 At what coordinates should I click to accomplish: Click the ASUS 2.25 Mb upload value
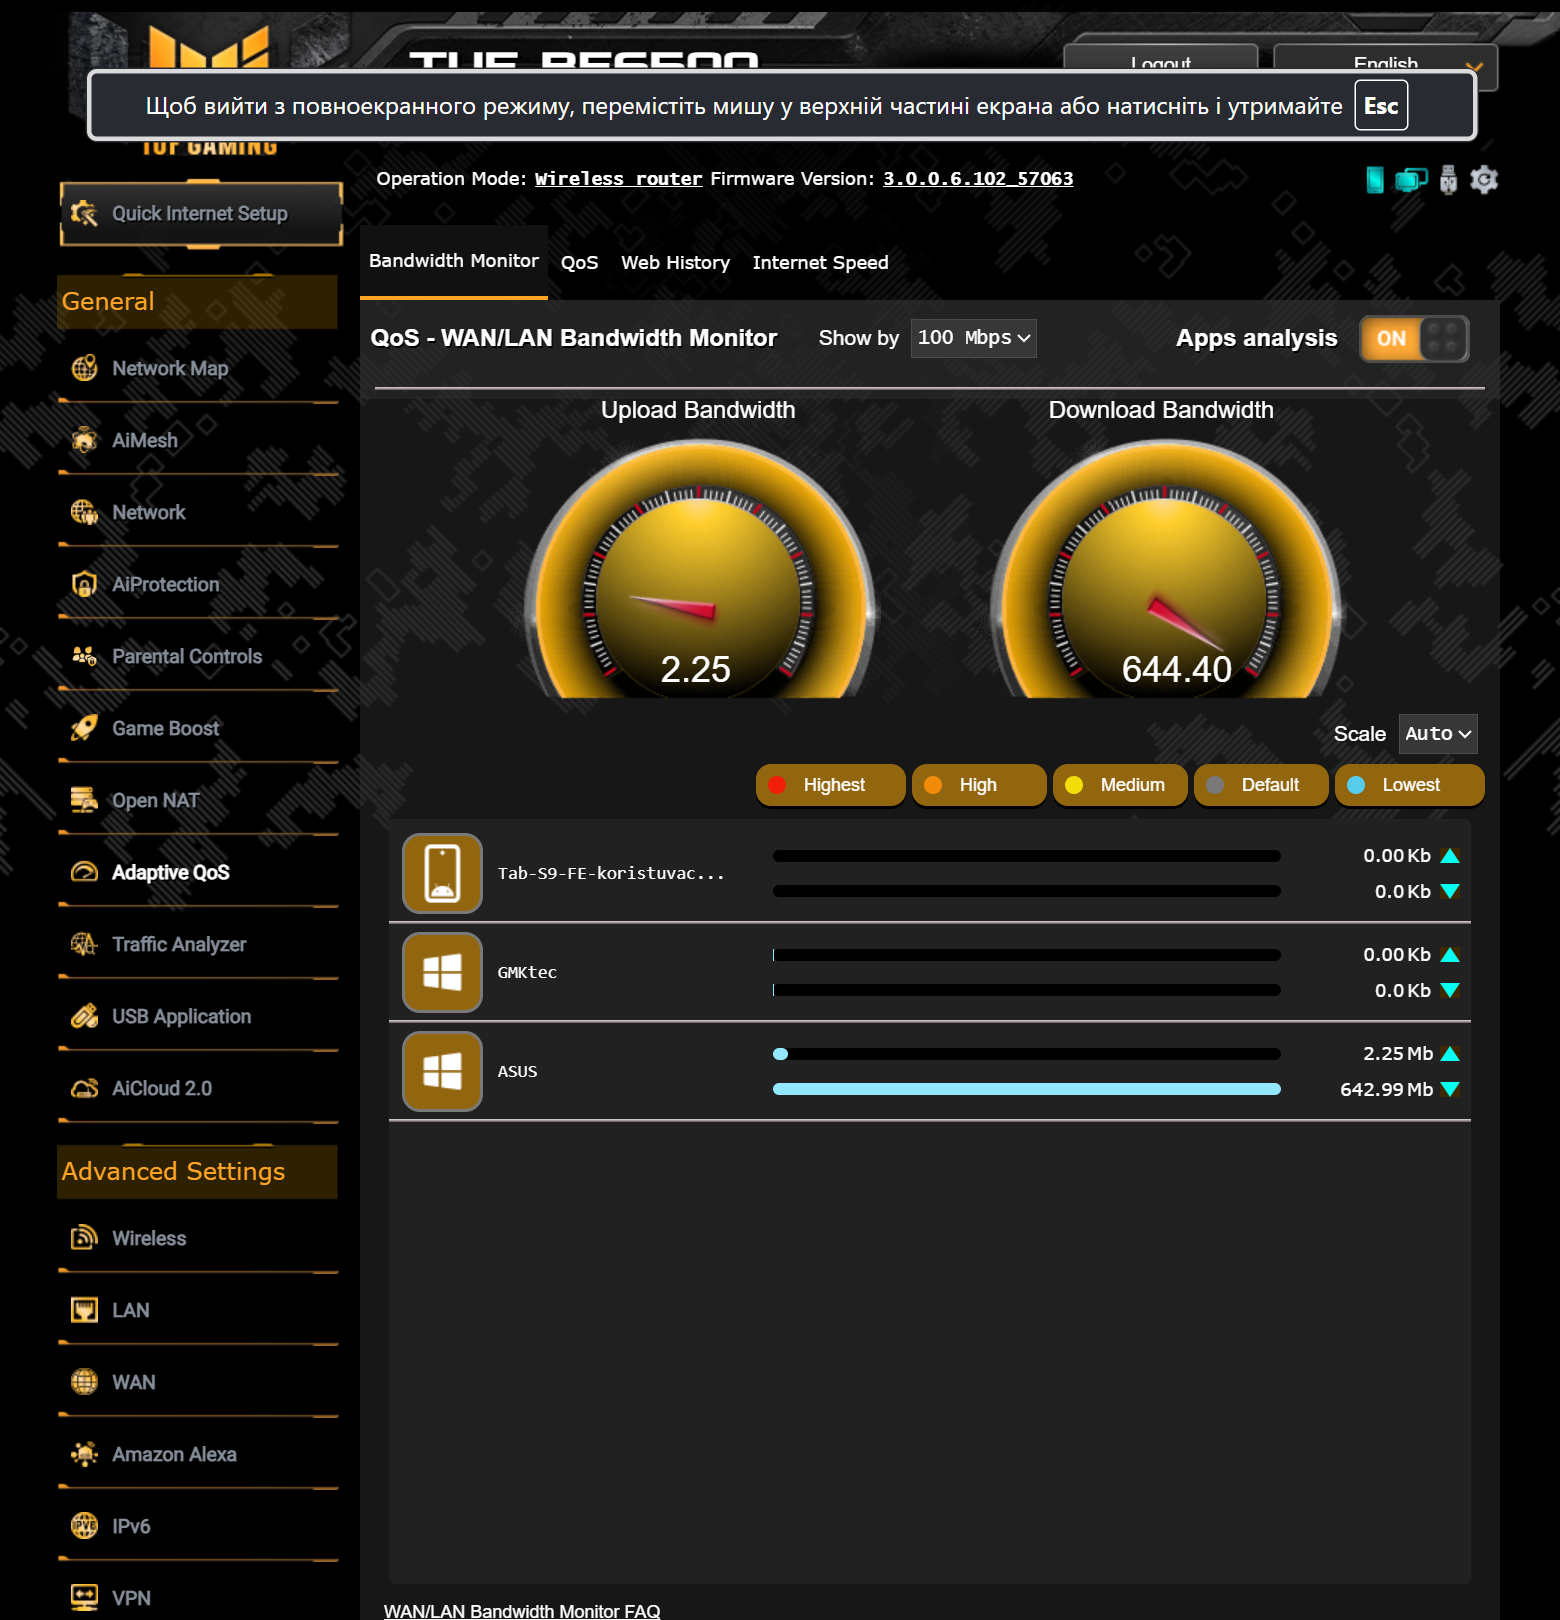[1398, 1053]
